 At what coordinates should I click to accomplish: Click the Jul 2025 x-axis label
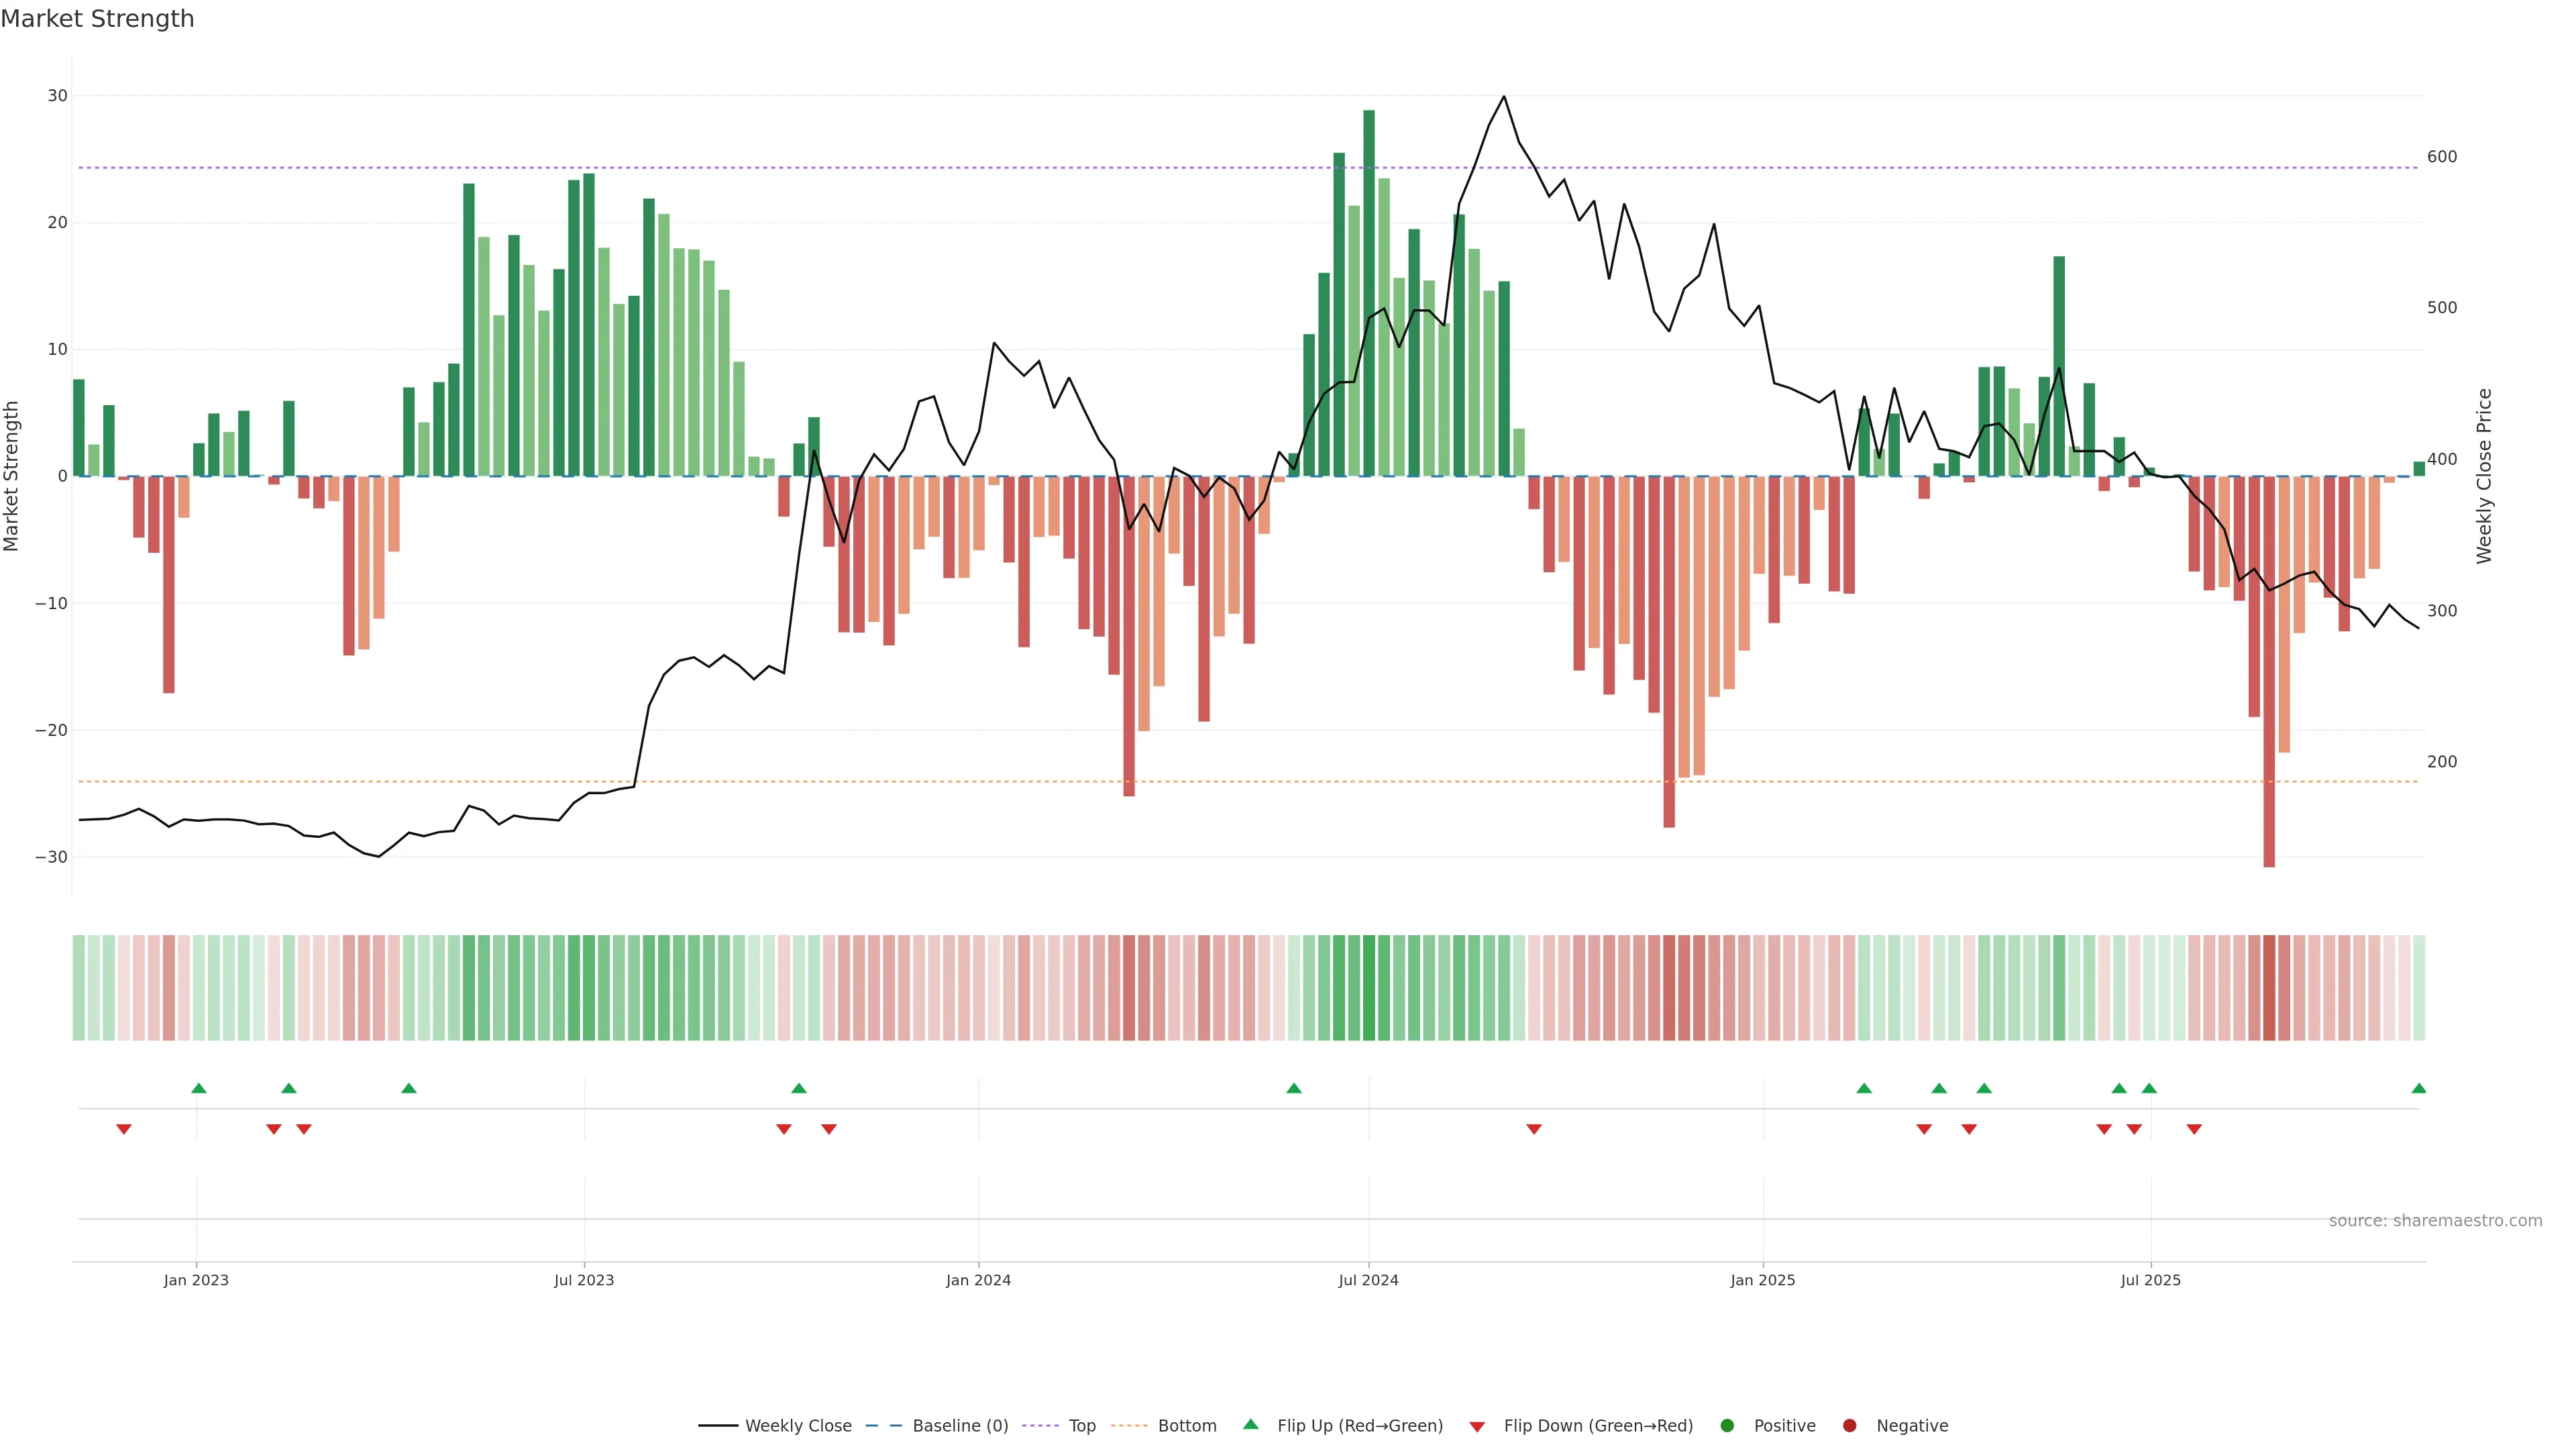[x=2150, y=1280]
